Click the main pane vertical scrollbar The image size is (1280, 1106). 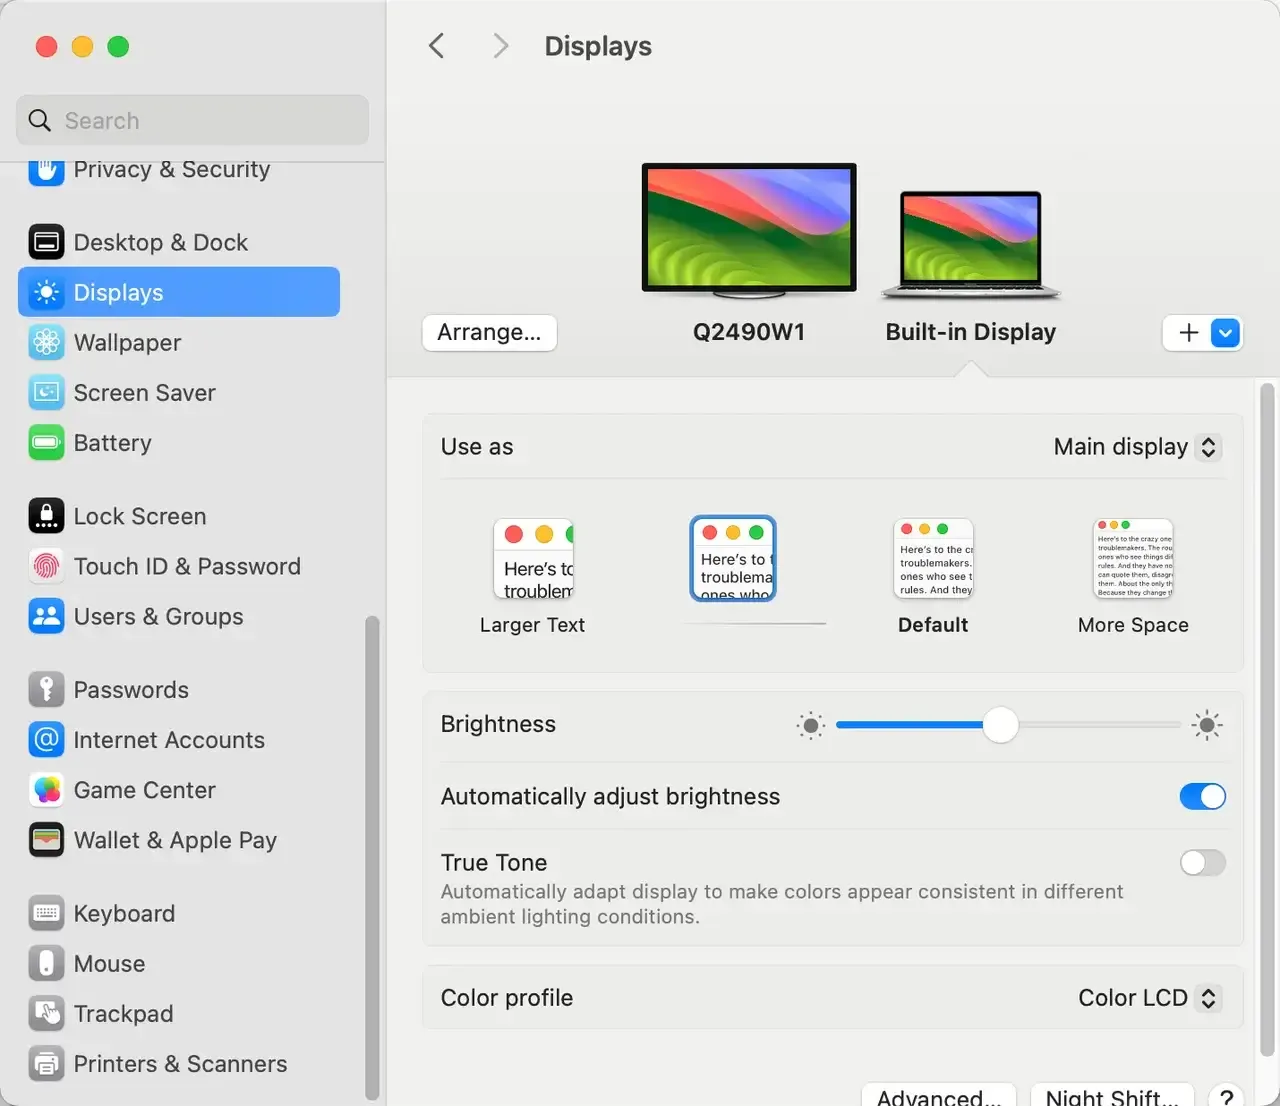tap(1267, 720)
